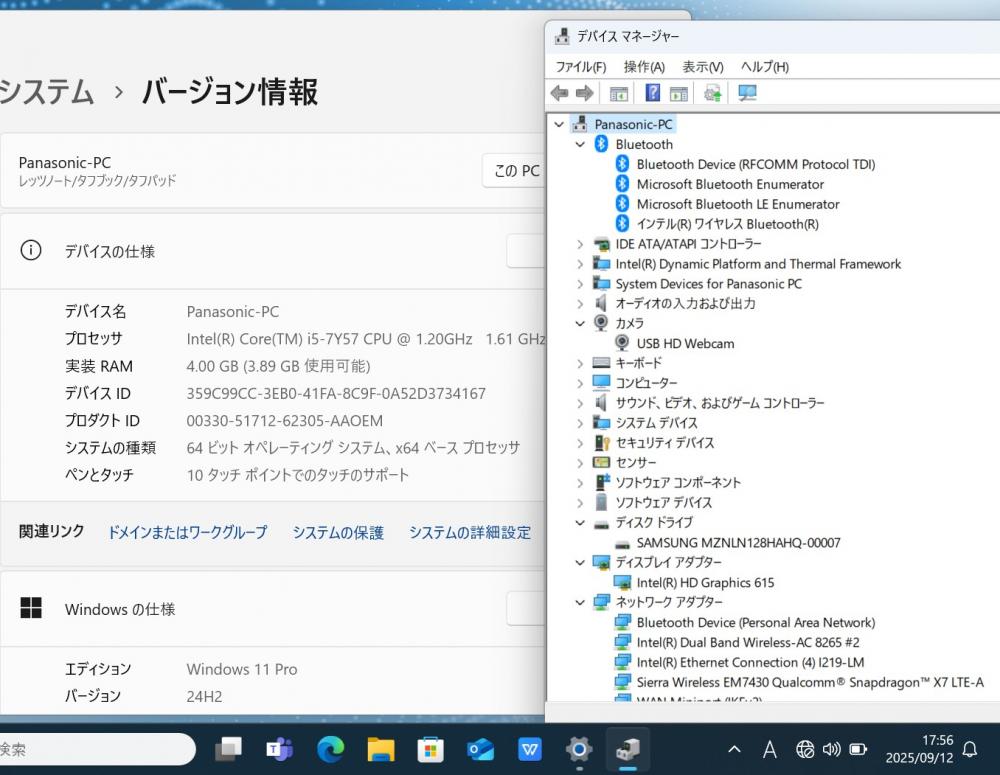This screenshot has height=775, width=1000.
Task: Open Microsoft Teams from the taskbar
Action: [279, 749]
